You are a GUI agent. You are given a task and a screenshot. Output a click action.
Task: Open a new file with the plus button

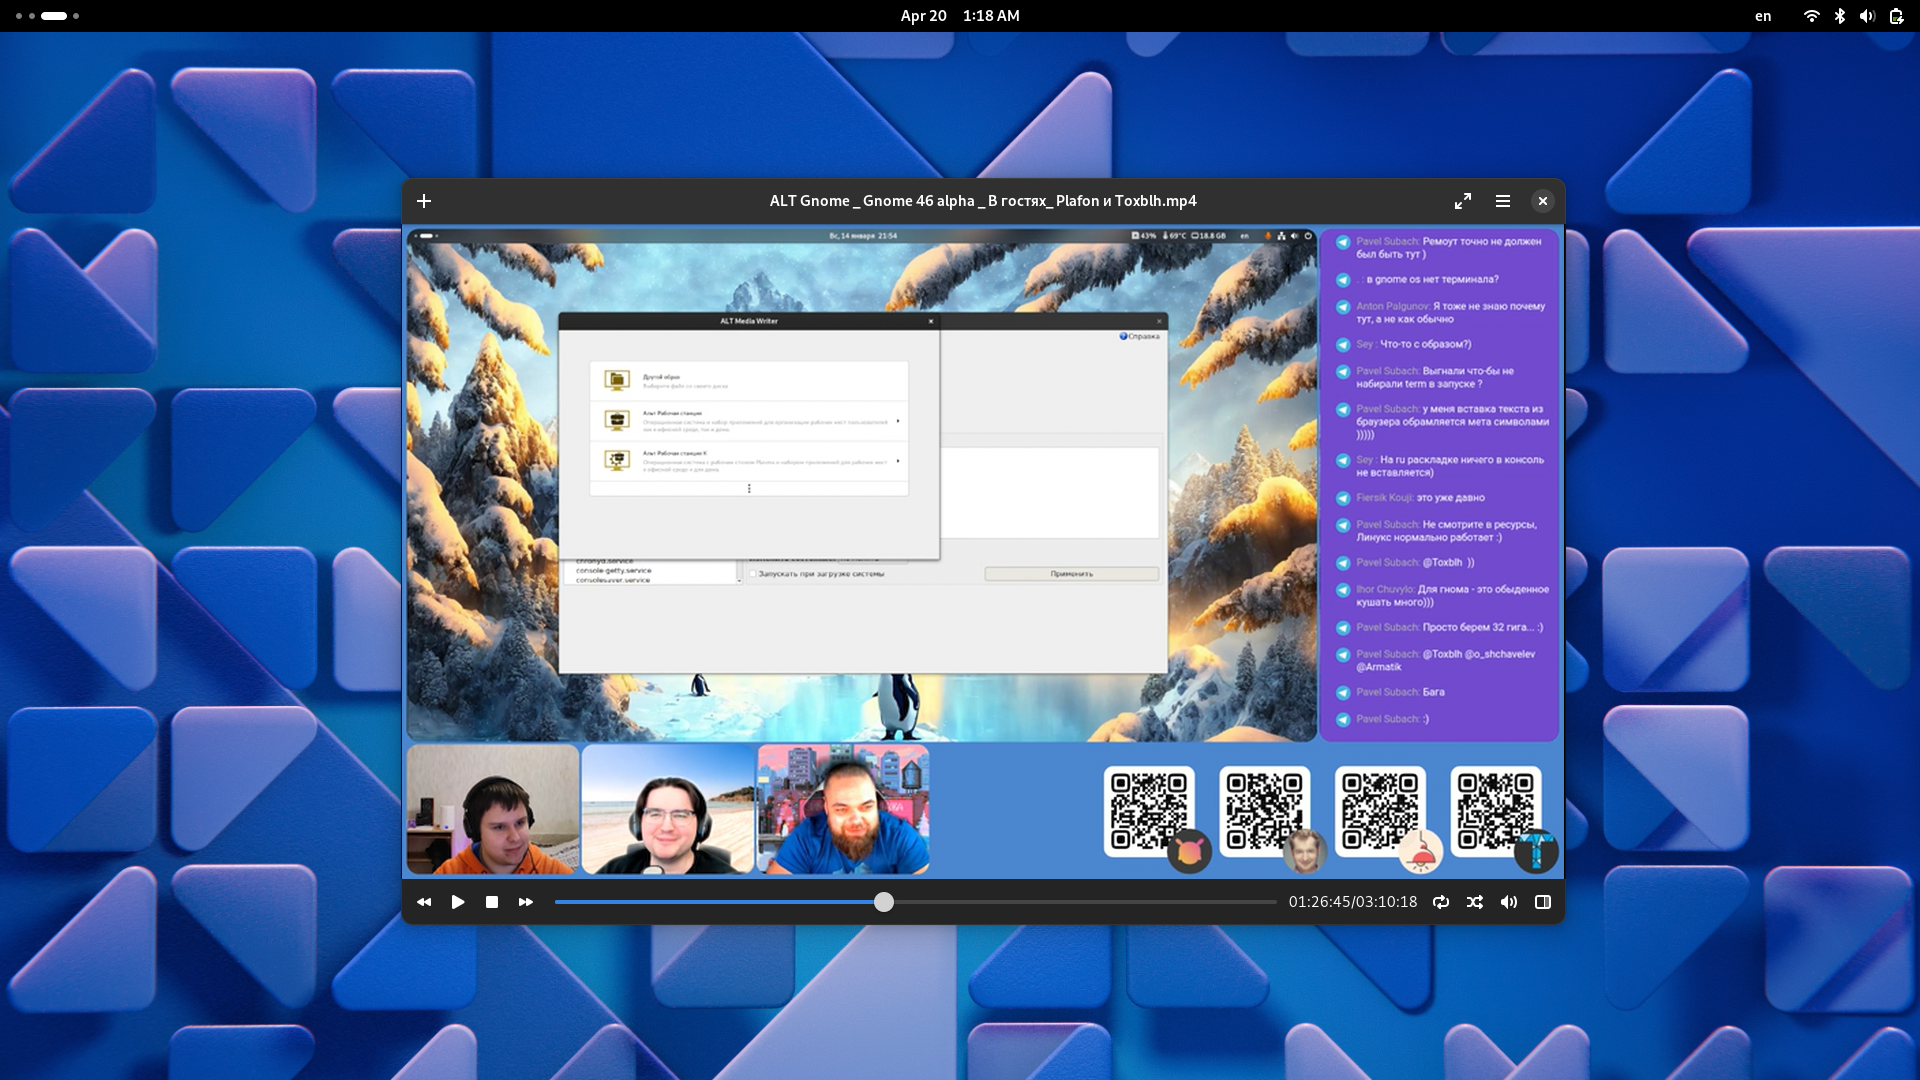[424, 201]
